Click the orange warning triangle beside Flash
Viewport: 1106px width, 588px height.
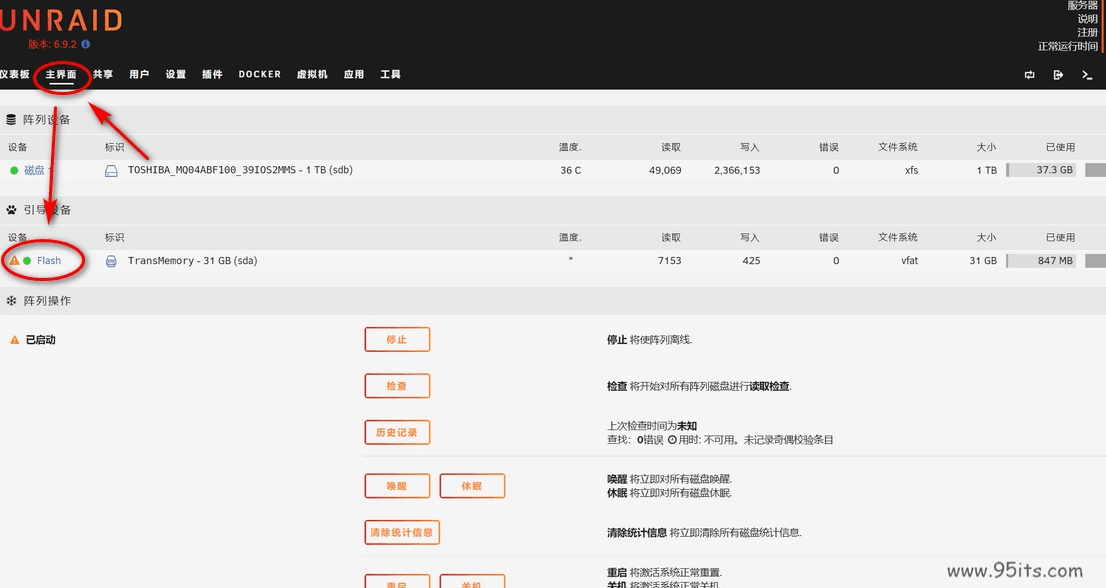(x=14, y=261)
